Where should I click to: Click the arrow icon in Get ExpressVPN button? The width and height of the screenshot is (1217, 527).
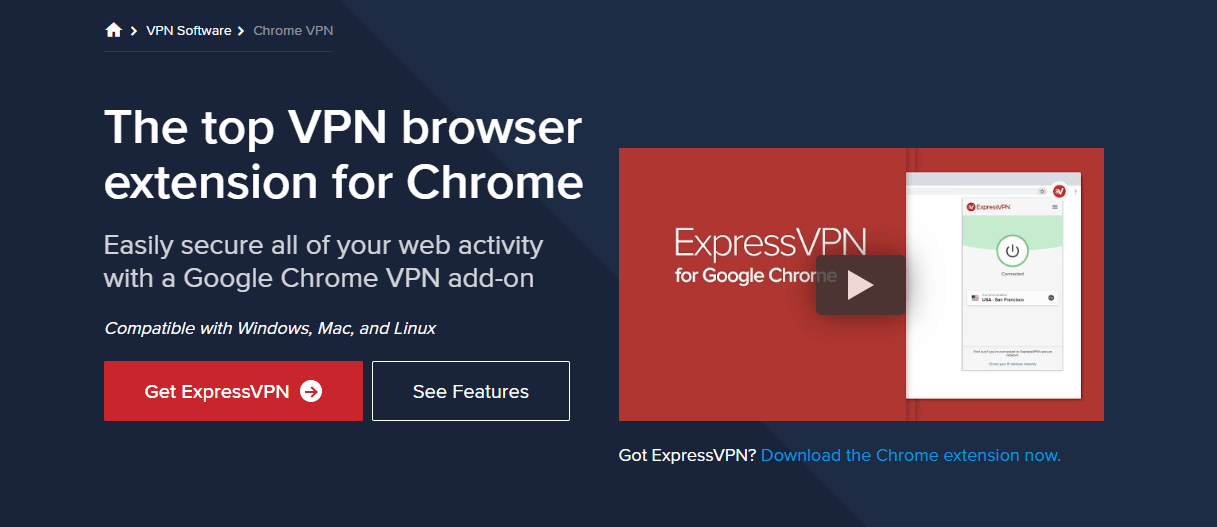(311, 391)
